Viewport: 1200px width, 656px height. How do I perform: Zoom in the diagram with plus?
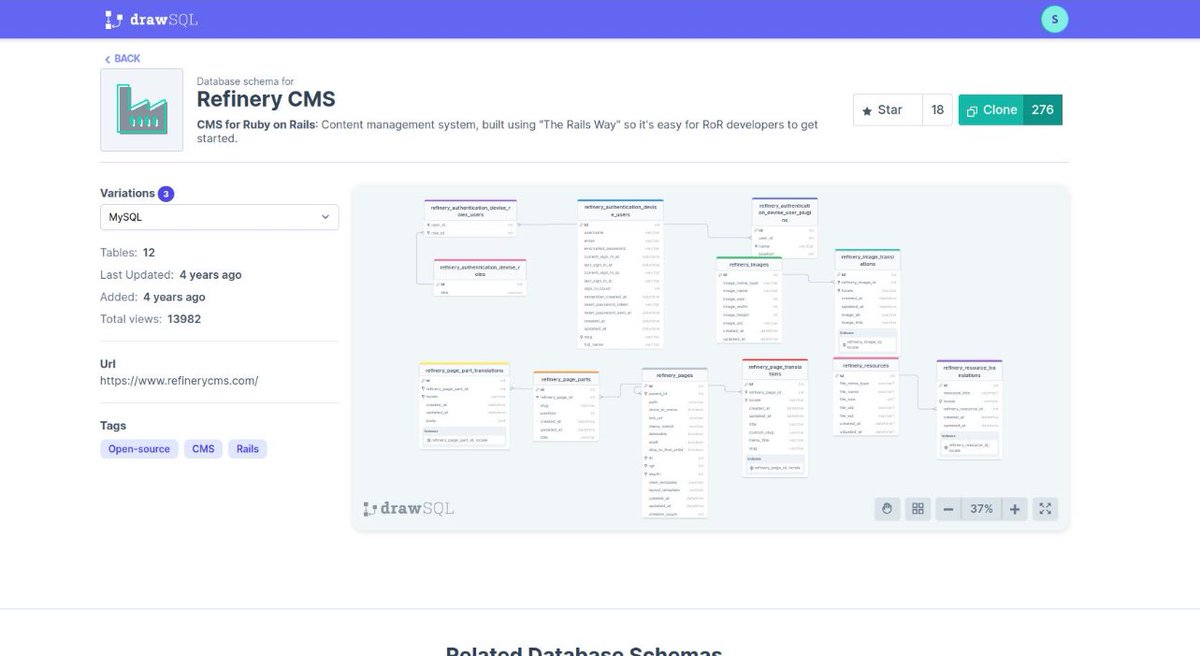click(1014, 509)
